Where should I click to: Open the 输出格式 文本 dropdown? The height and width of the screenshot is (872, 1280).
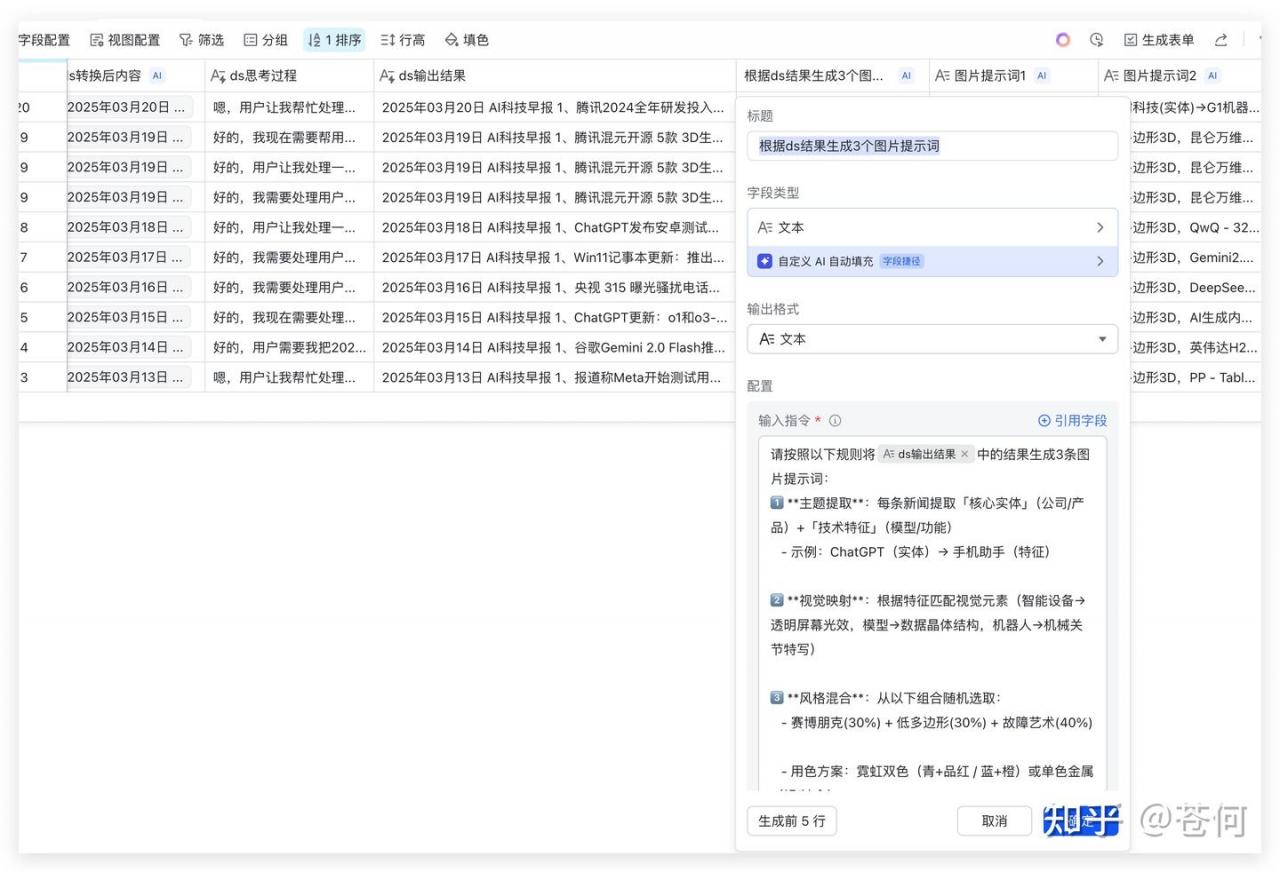932,339
